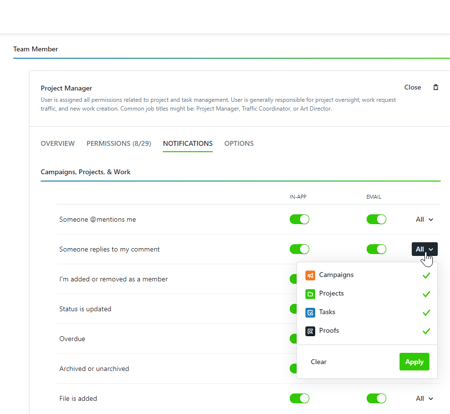Click the black Proofs icon
Image resolution: width=450 pixels, height=414 pixels.
(x=310, y=331)
